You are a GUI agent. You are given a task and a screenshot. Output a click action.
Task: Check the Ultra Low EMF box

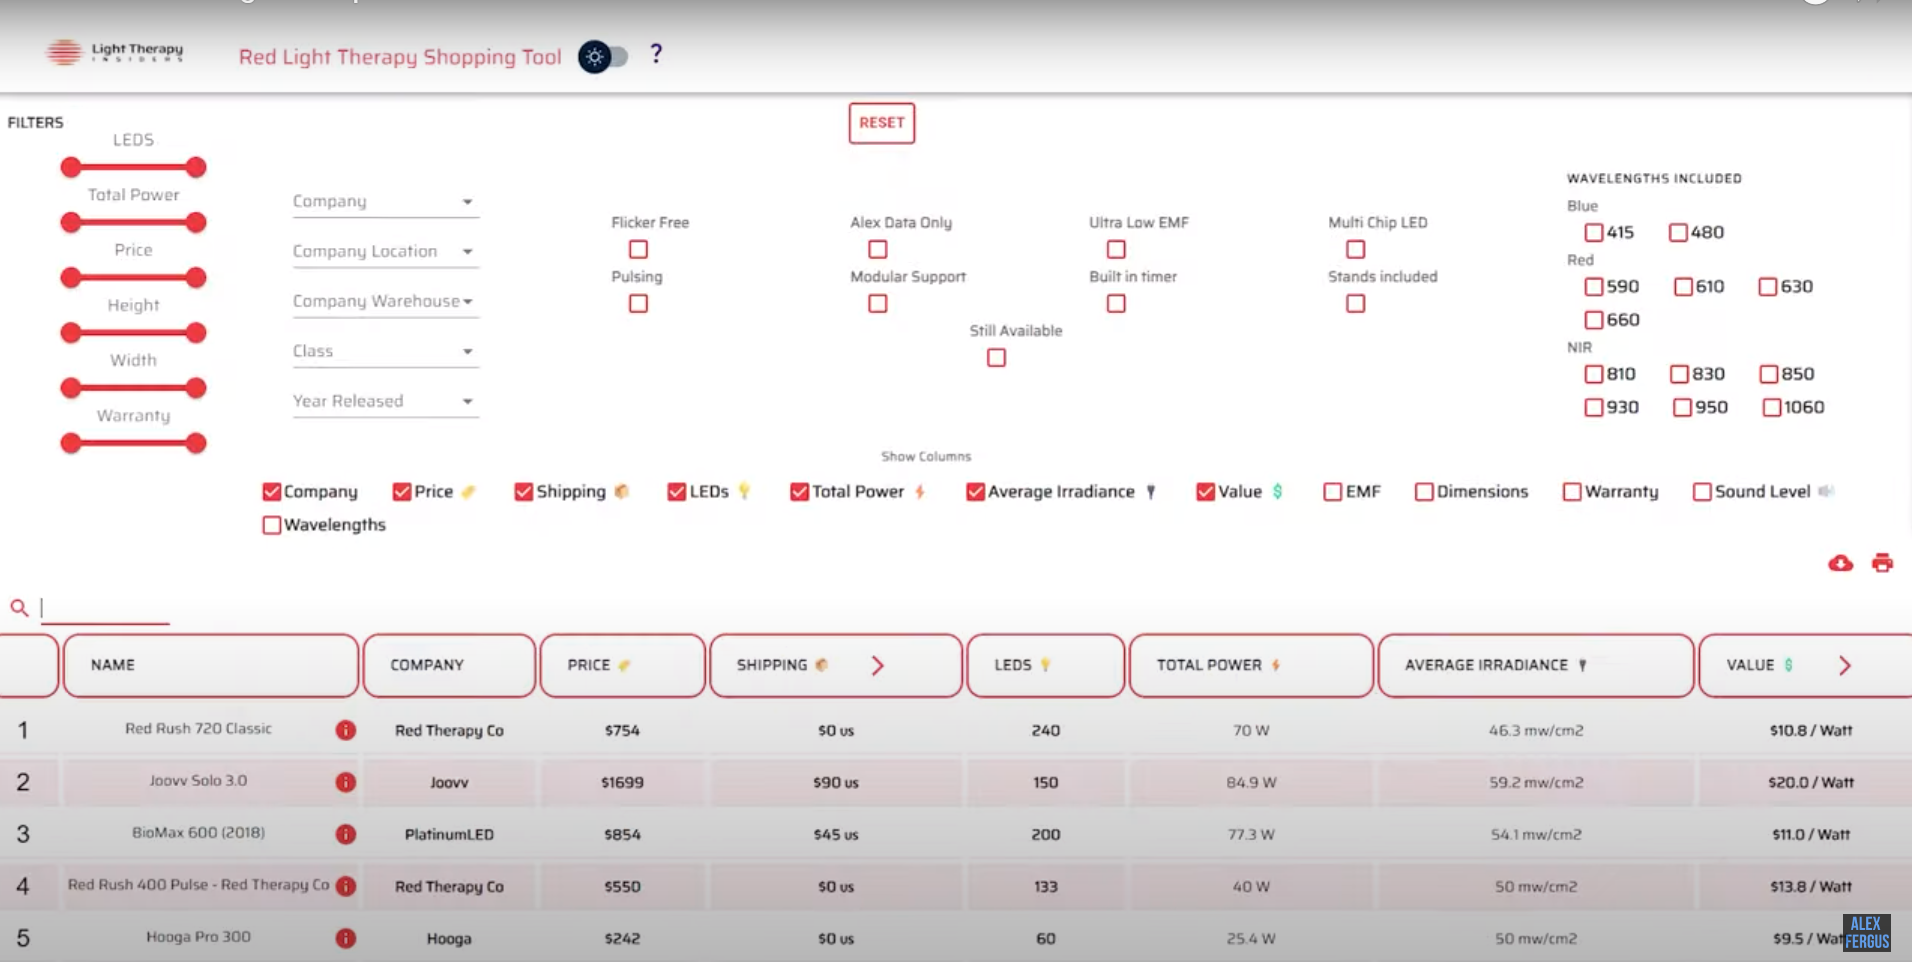pyautogui.click(x=1116, y=249)
